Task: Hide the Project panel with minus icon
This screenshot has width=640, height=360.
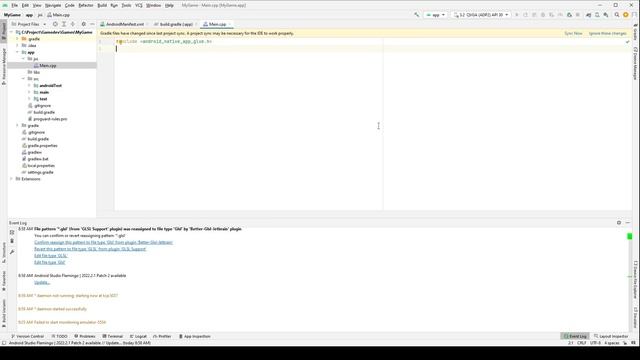Action: [92, 24]
